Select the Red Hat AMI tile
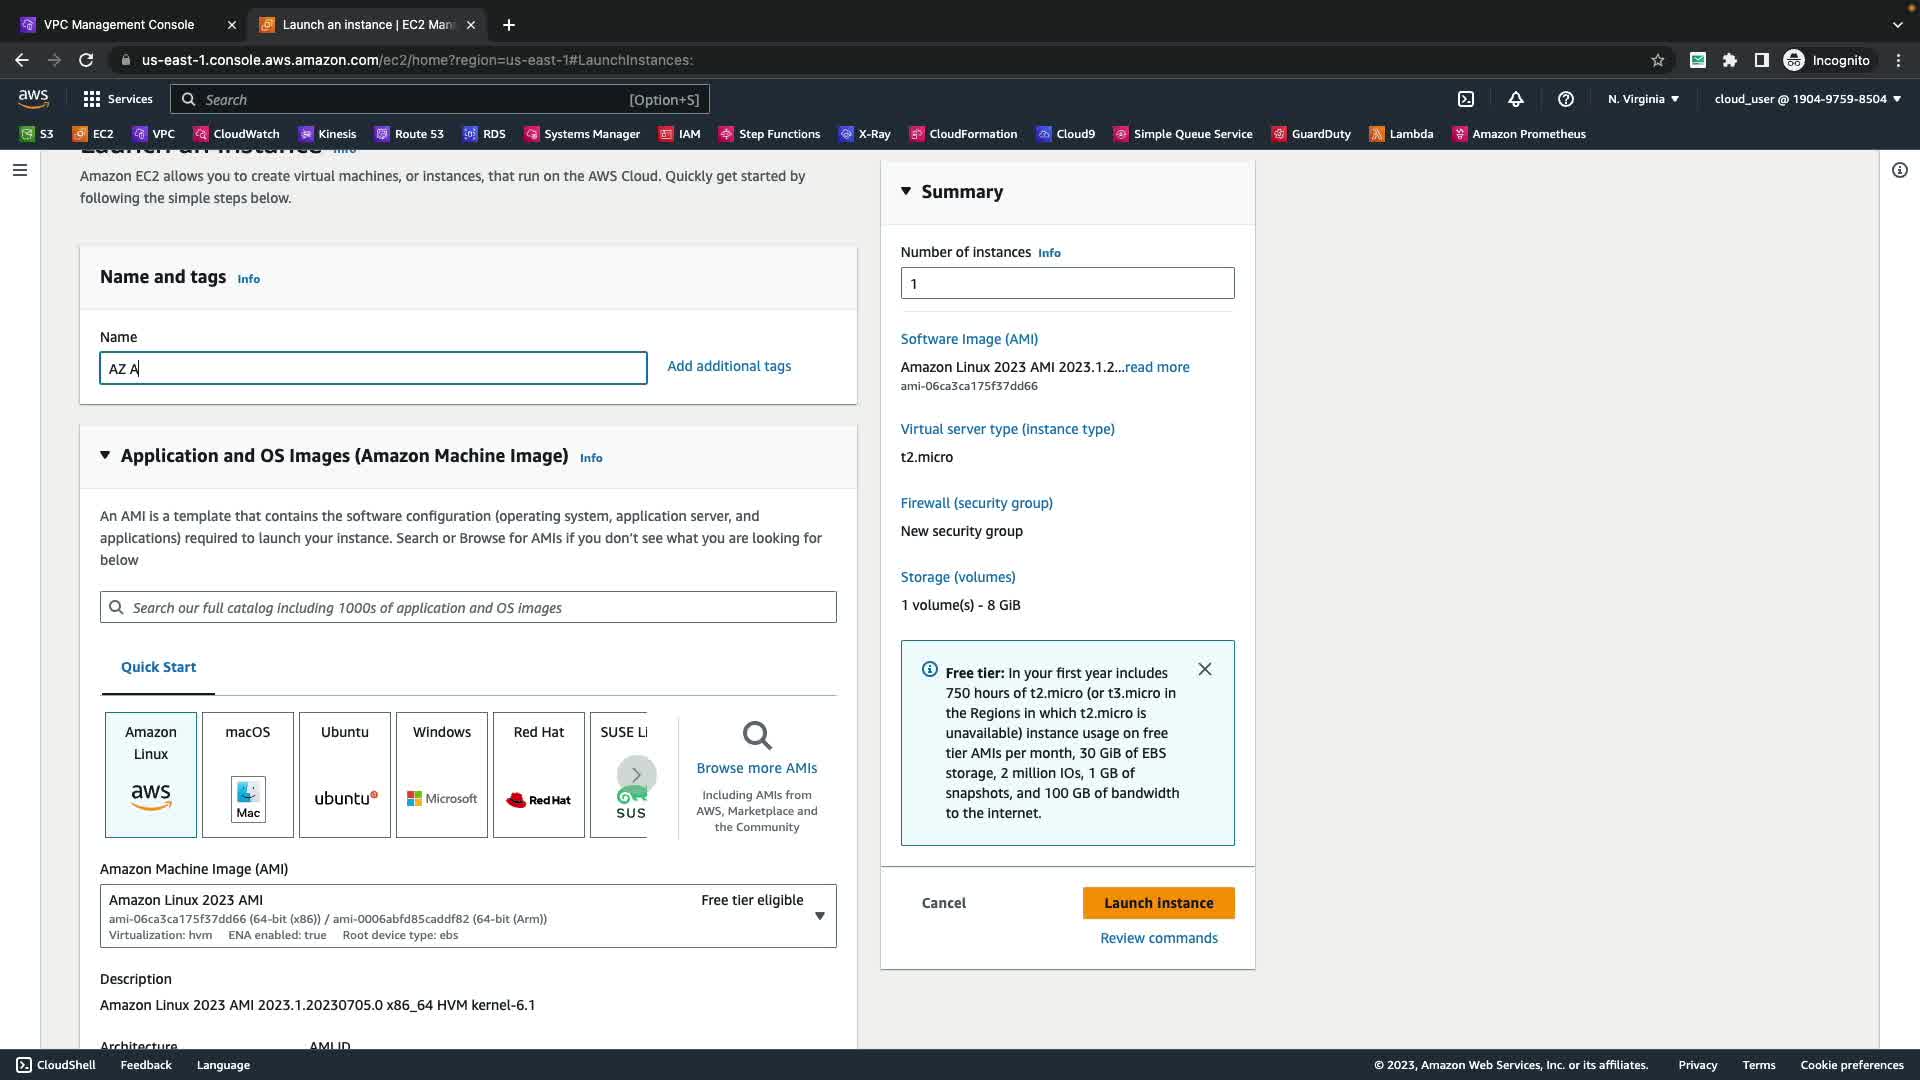The image size is (1920, 1080). (538, 774)
